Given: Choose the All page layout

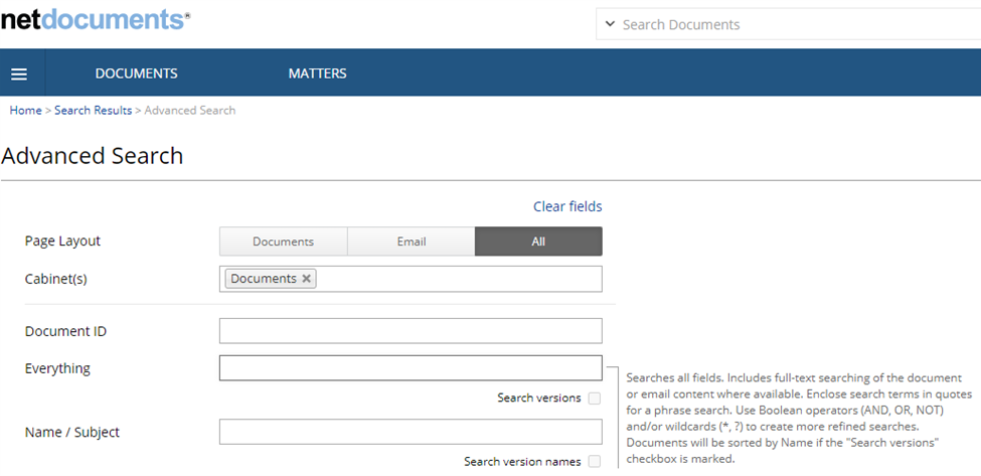Looking at the screenshot, I should (x=538, y=242).
